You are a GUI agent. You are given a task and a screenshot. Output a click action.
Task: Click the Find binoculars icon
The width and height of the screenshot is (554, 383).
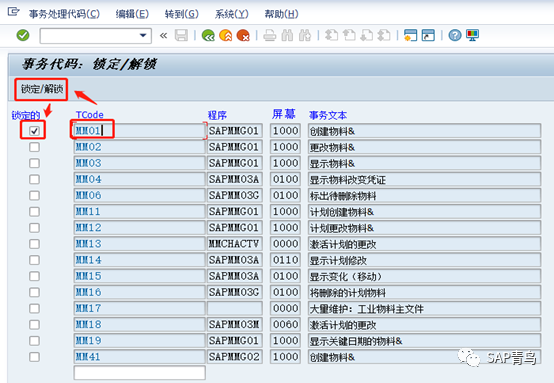click(x=287, y=35)
